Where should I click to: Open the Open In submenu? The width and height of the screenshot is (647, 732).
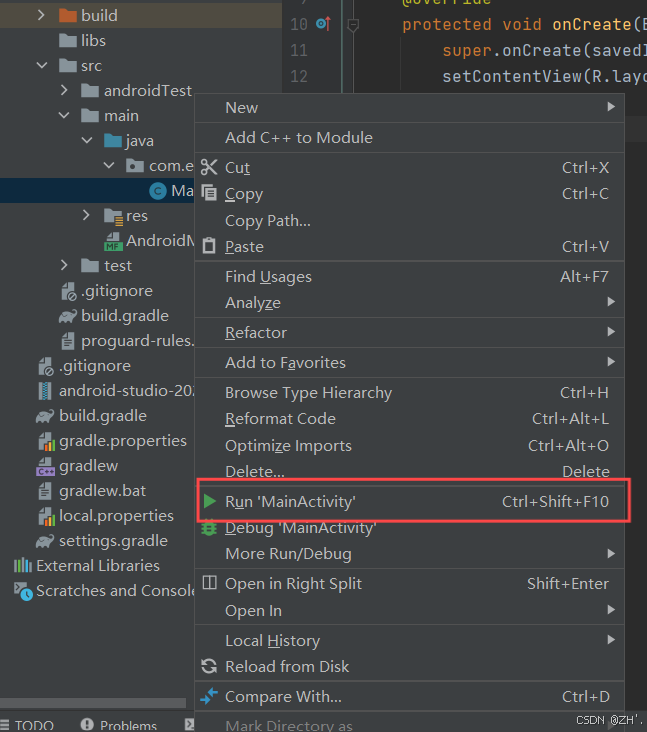click(409, 610)
